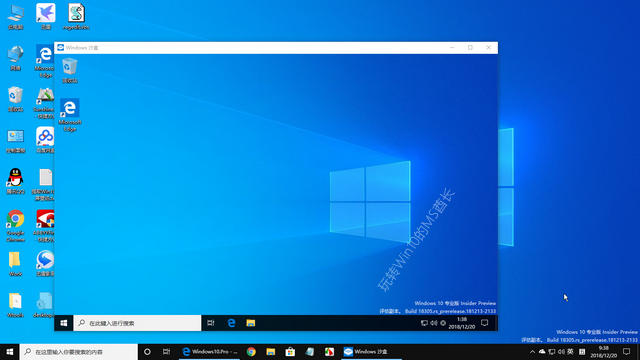
Task: Click network icon in host tray
Action: click(552, 351)
